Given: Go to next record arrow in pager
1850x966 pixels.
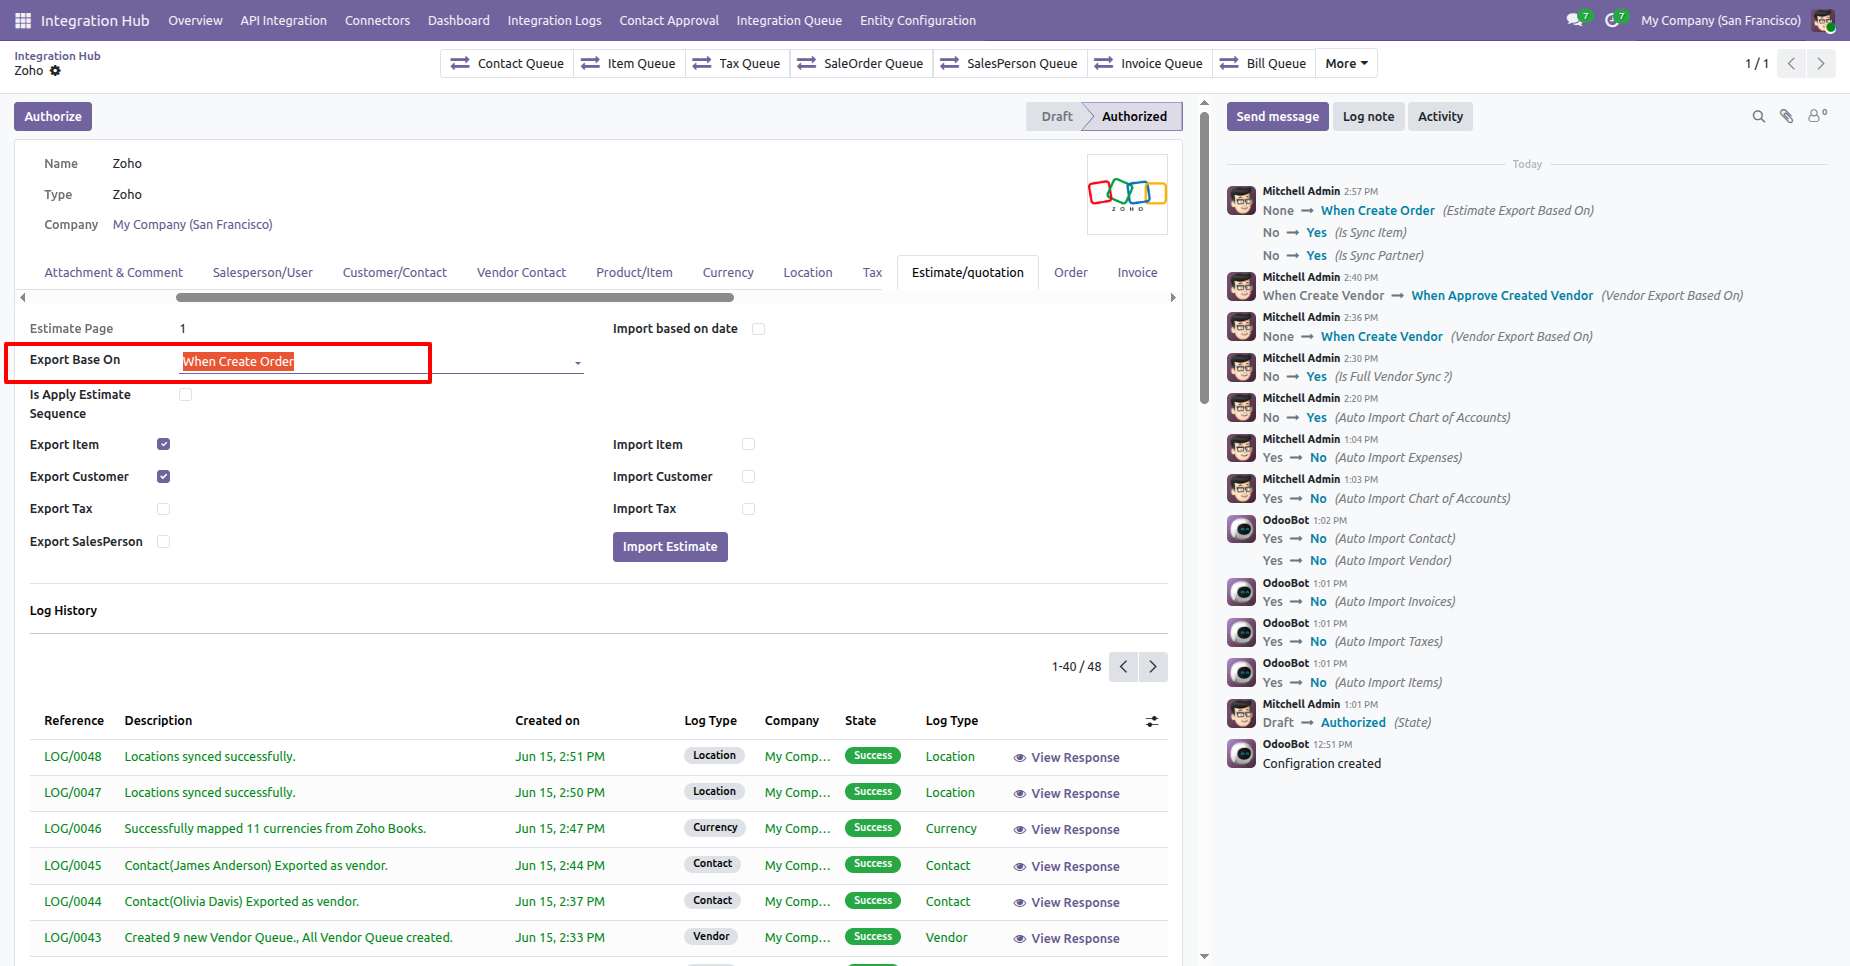Looking at the screenshot, I should coord(1821,63).
